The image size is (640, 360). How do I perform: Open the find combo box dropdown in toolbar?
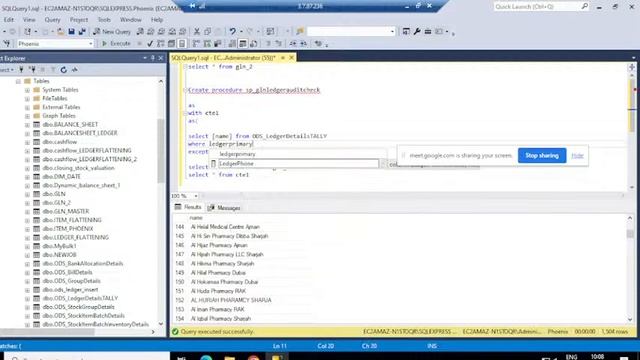pyautogui.click(x=392, y=31)
